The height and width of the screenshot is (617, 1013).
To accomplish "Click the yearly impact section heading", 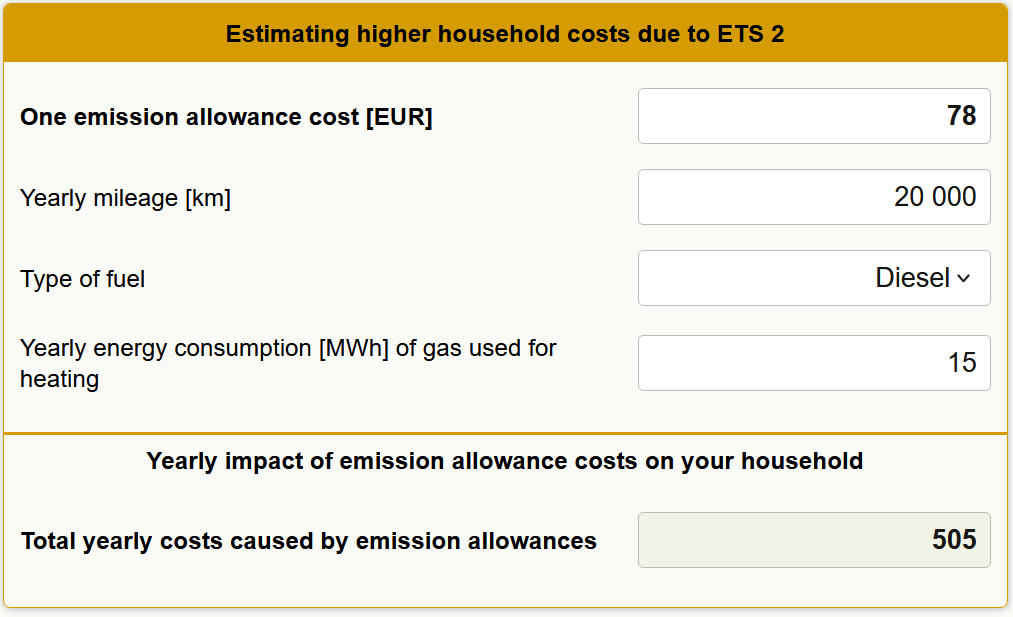I will 506,461.
